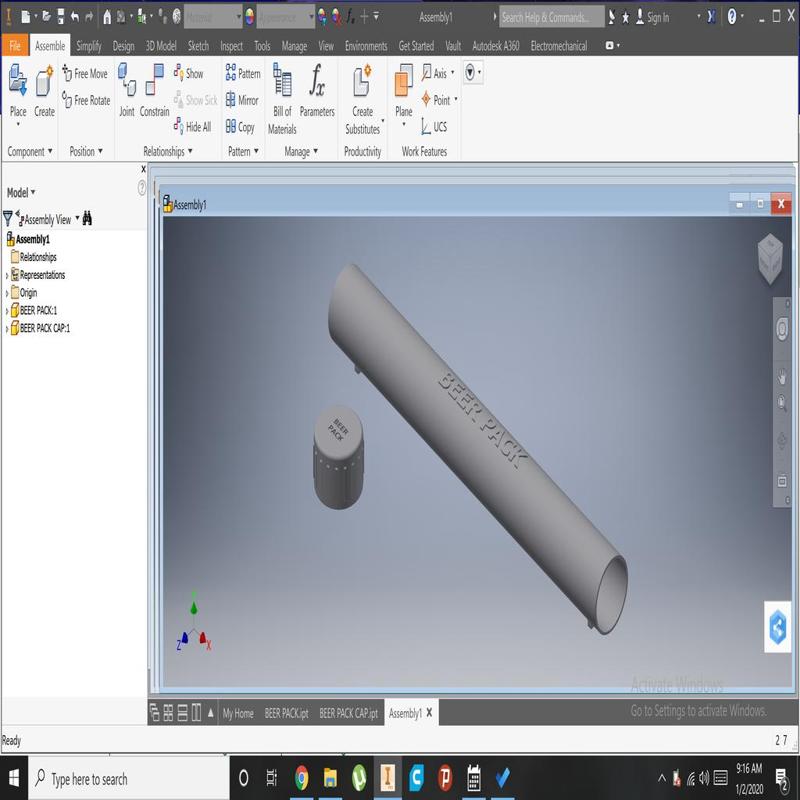Select the Free Rotate tool
The height and width of the screenshot is (800, 800).
pyautogui.click(x=86, y=100)
